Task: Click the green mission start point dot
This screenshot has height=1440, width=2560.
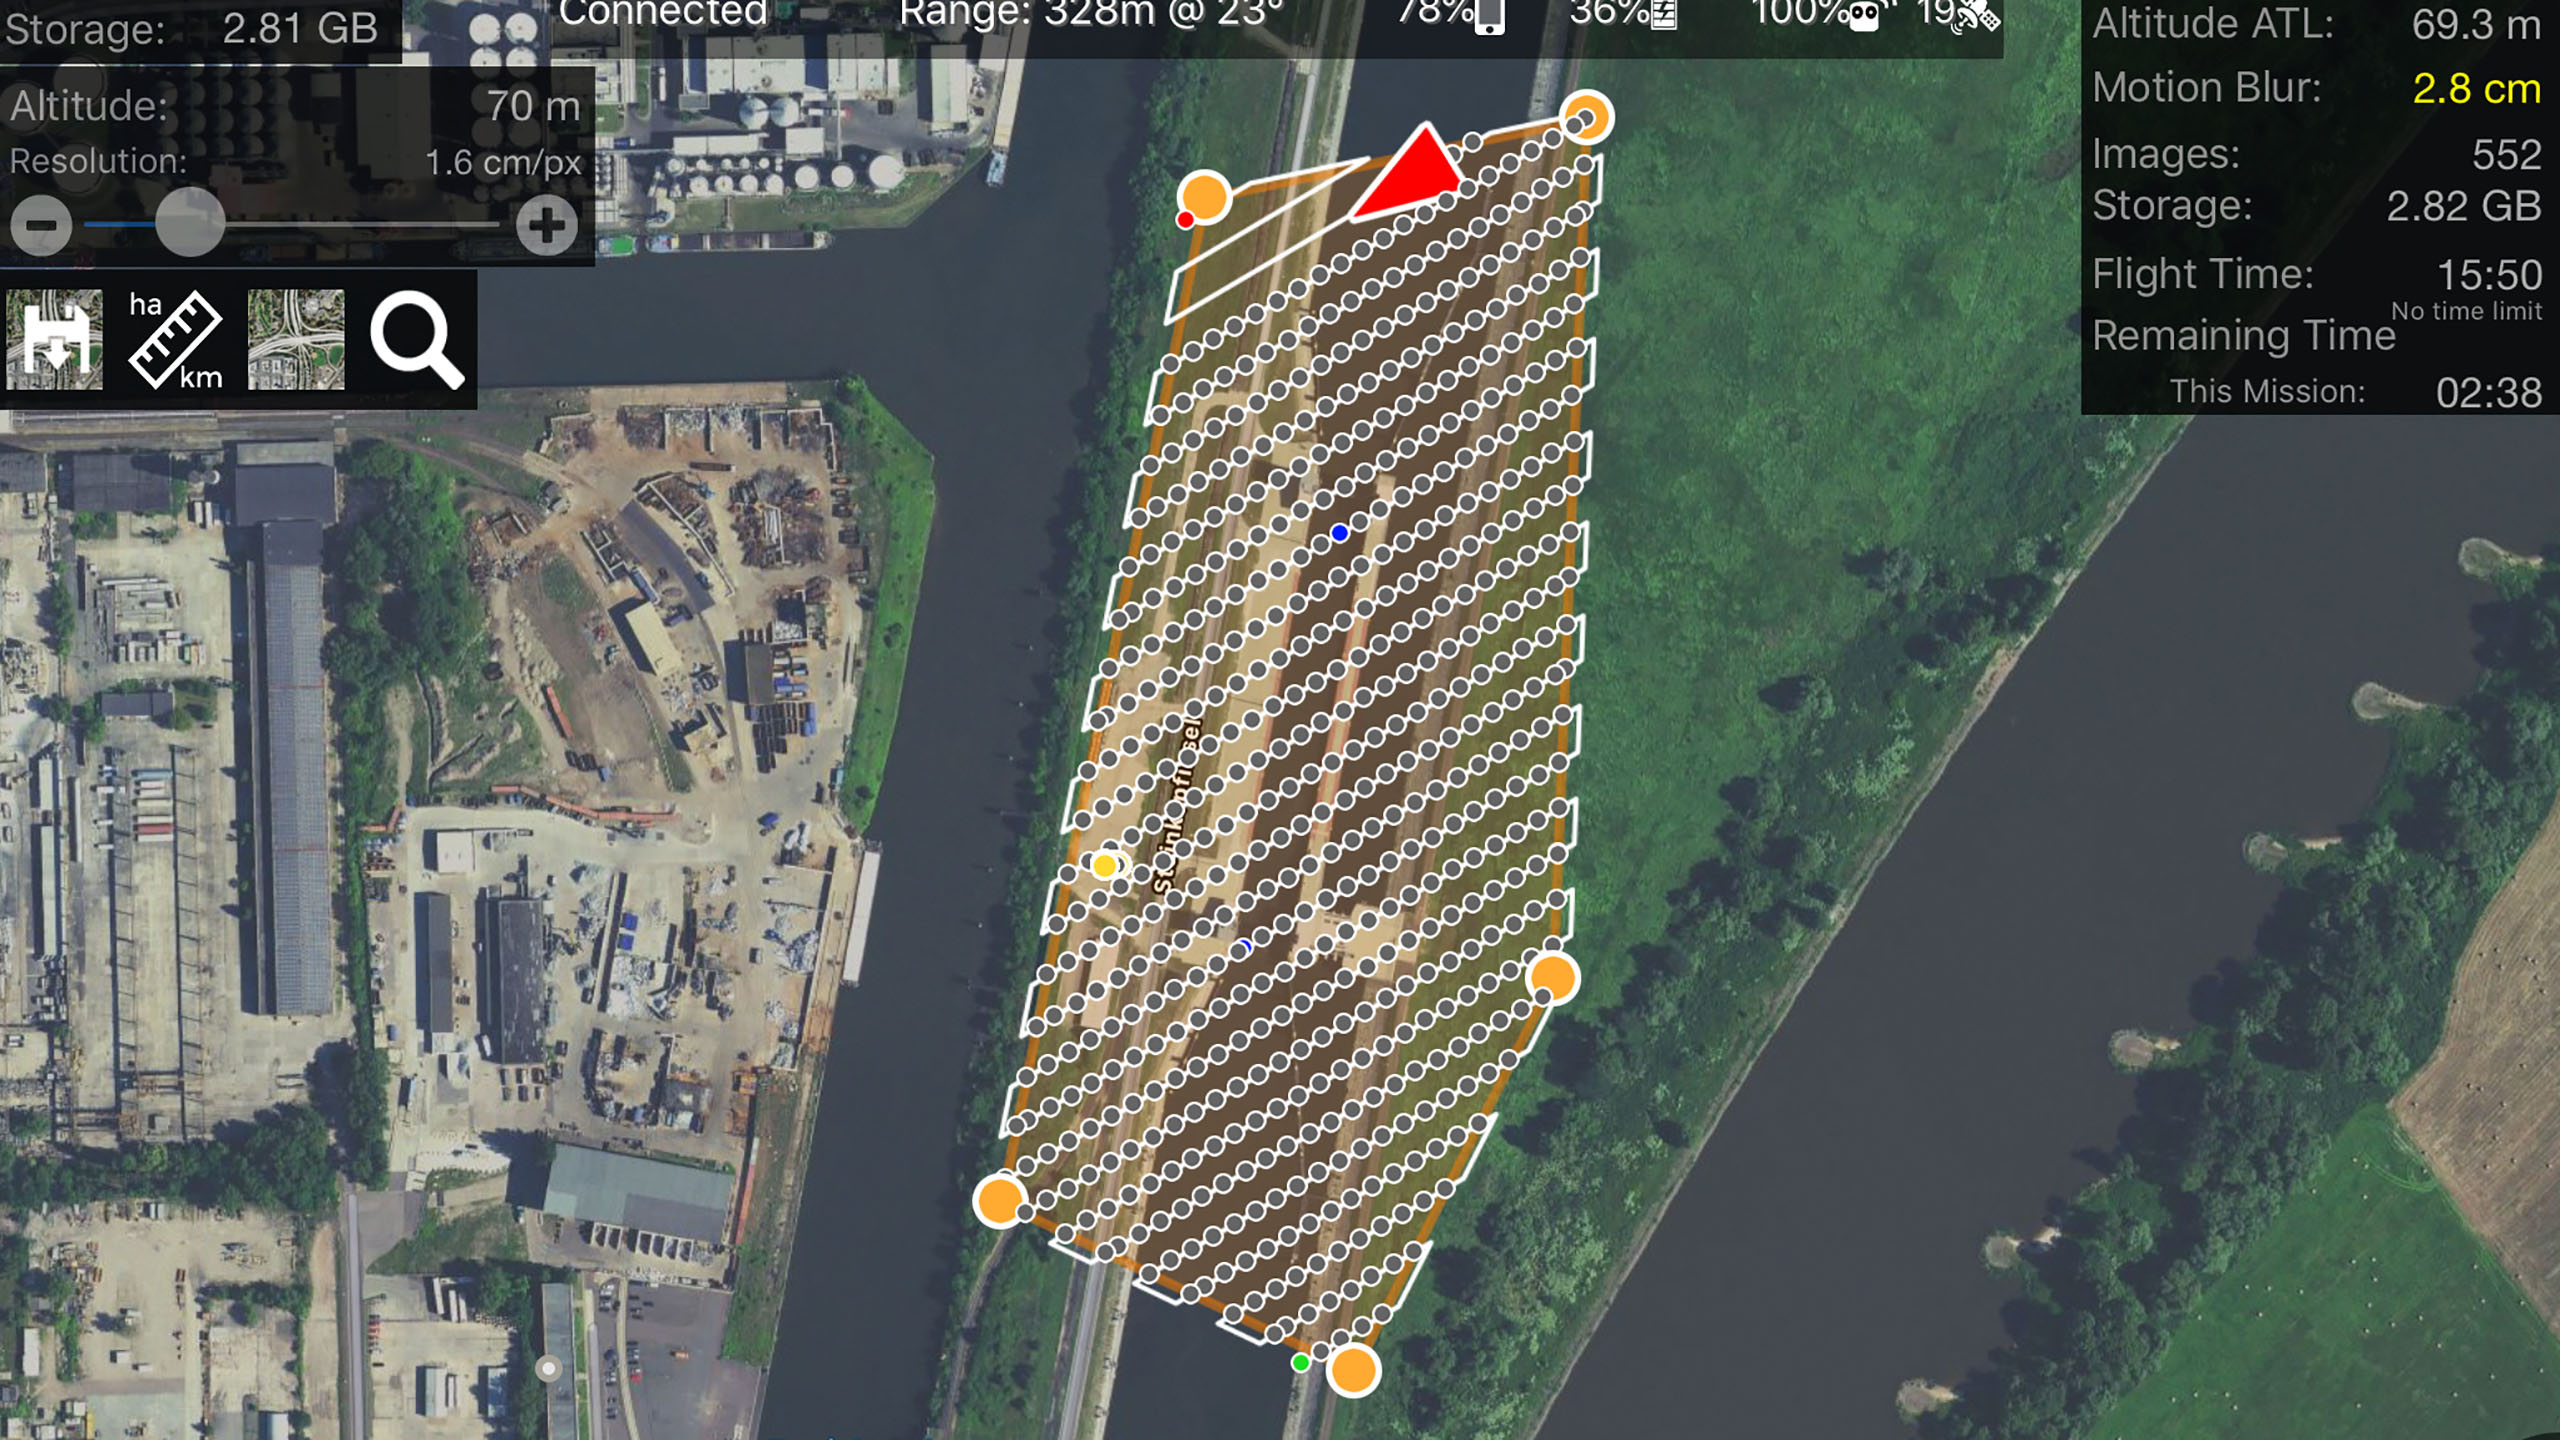Action: click(x=1300, y=1362)
